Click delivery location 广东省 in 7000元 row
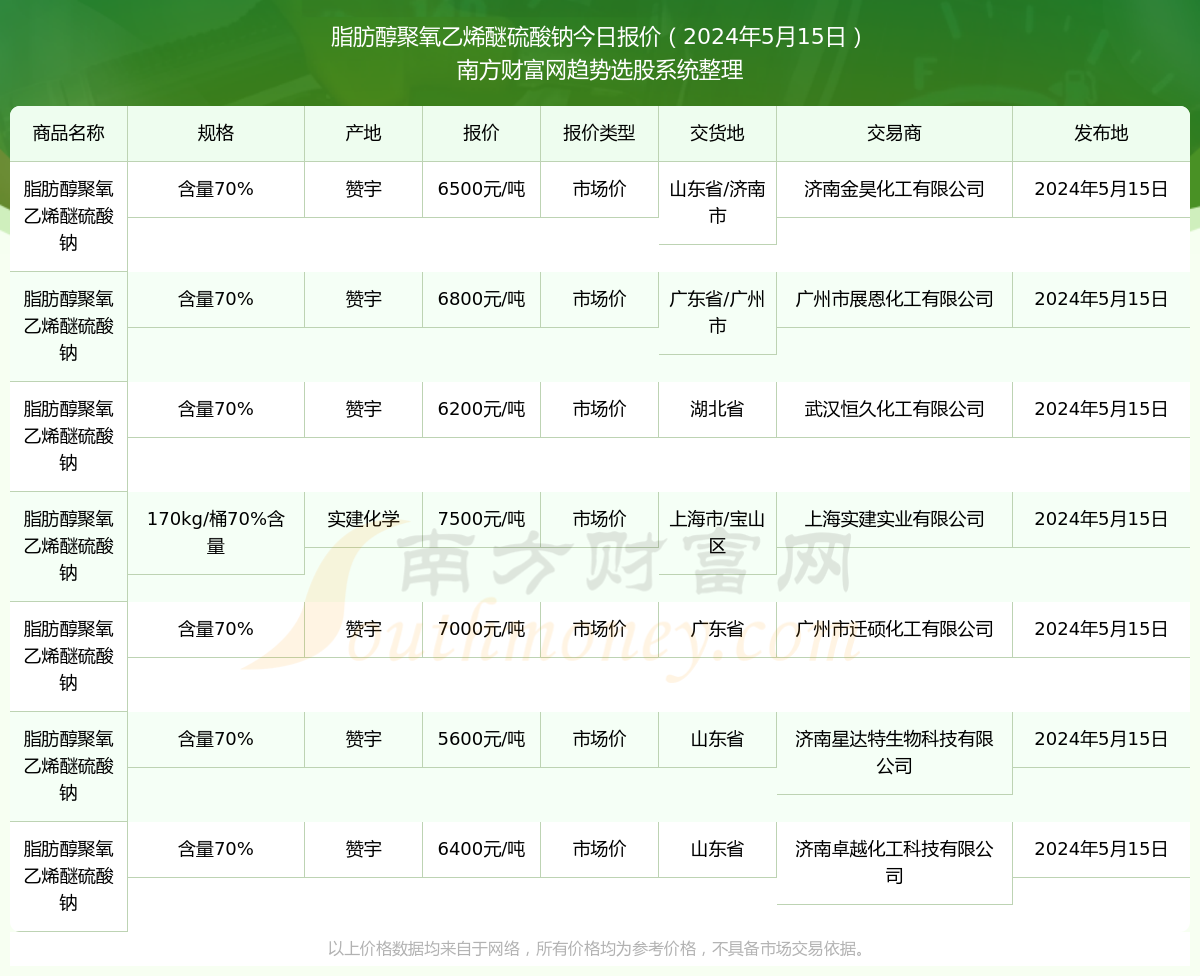 pos(718,629)
